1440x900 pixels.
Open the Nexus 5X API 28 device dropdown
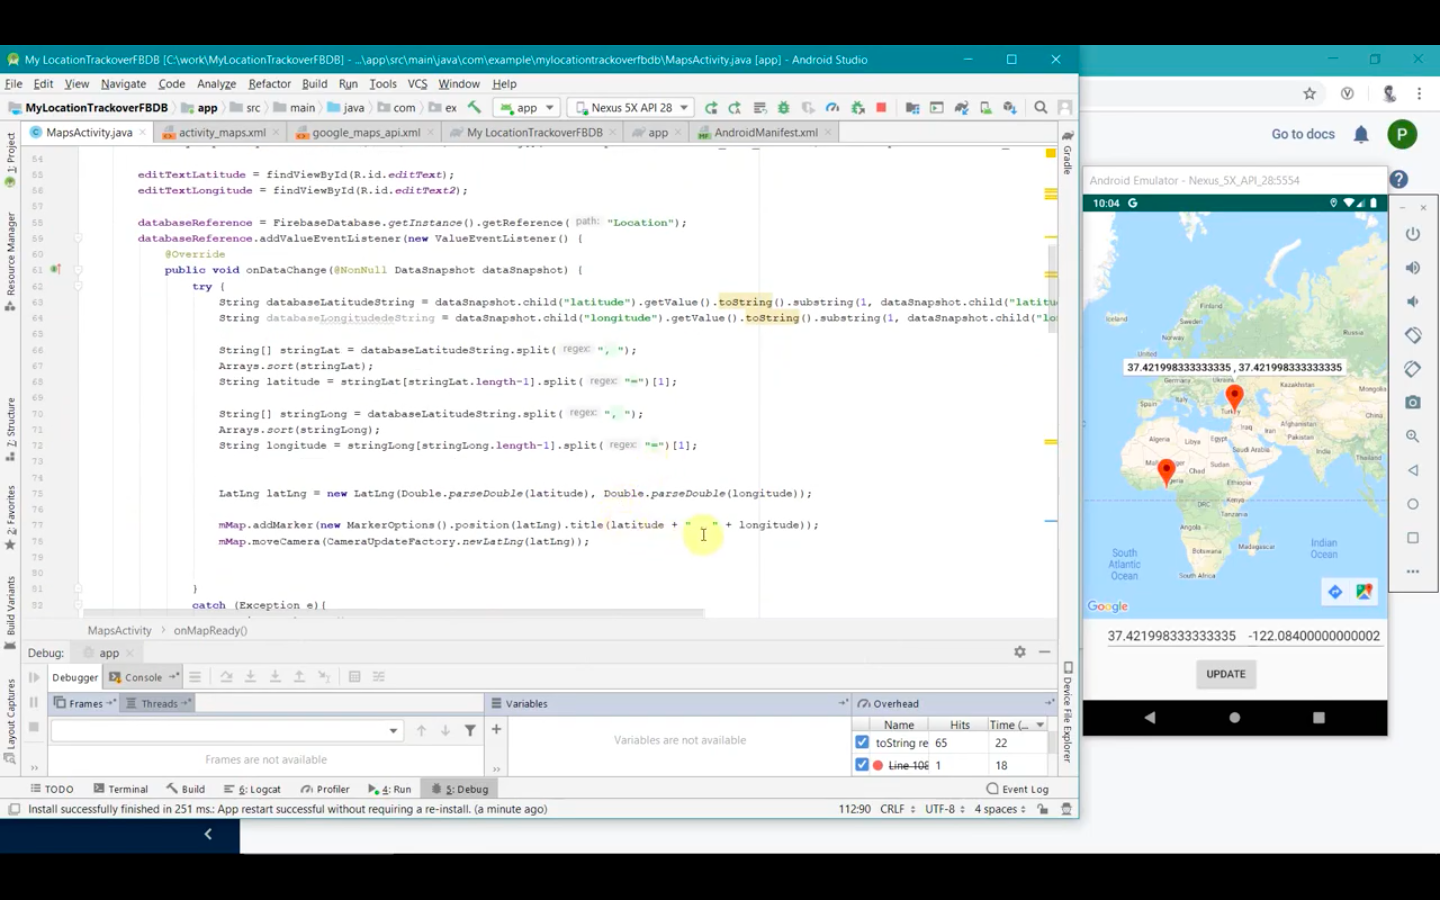(x=631, y=107)
